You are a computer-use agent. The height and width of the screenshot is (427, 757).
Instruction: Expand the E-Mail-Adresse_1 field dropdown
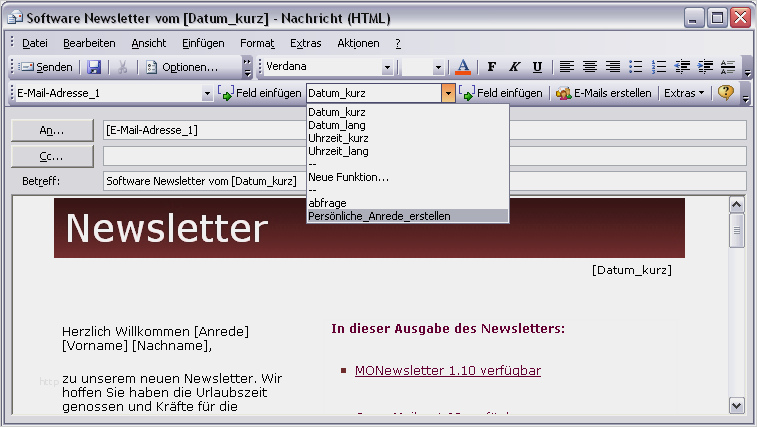[x=207, y=93]
